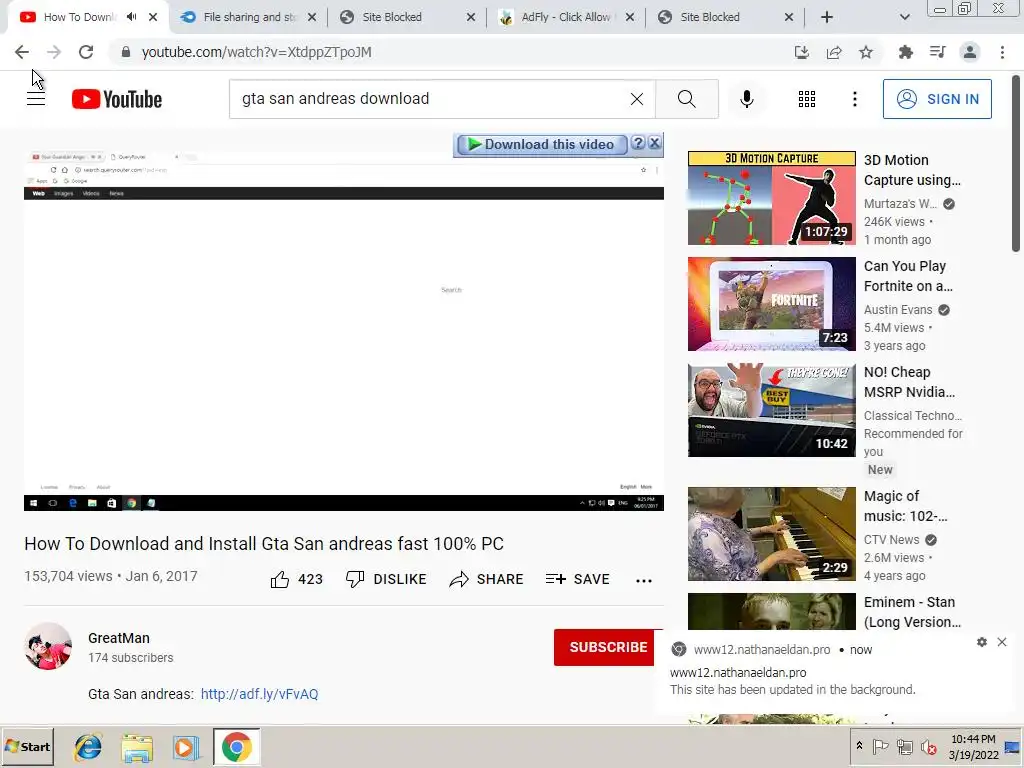Open a new tab with the plus
This screenshot has width=1024, height=768.
tap(827, 17)
